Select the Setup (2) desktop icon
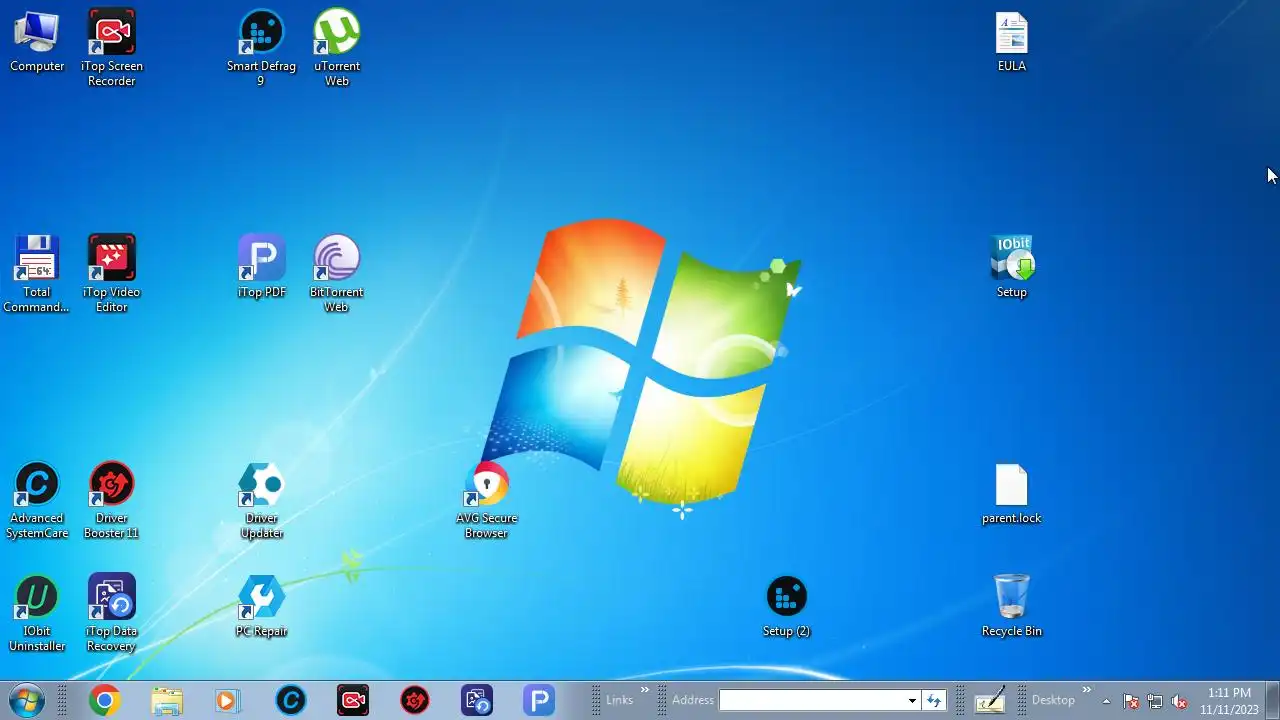 click(x=786, y=607)
